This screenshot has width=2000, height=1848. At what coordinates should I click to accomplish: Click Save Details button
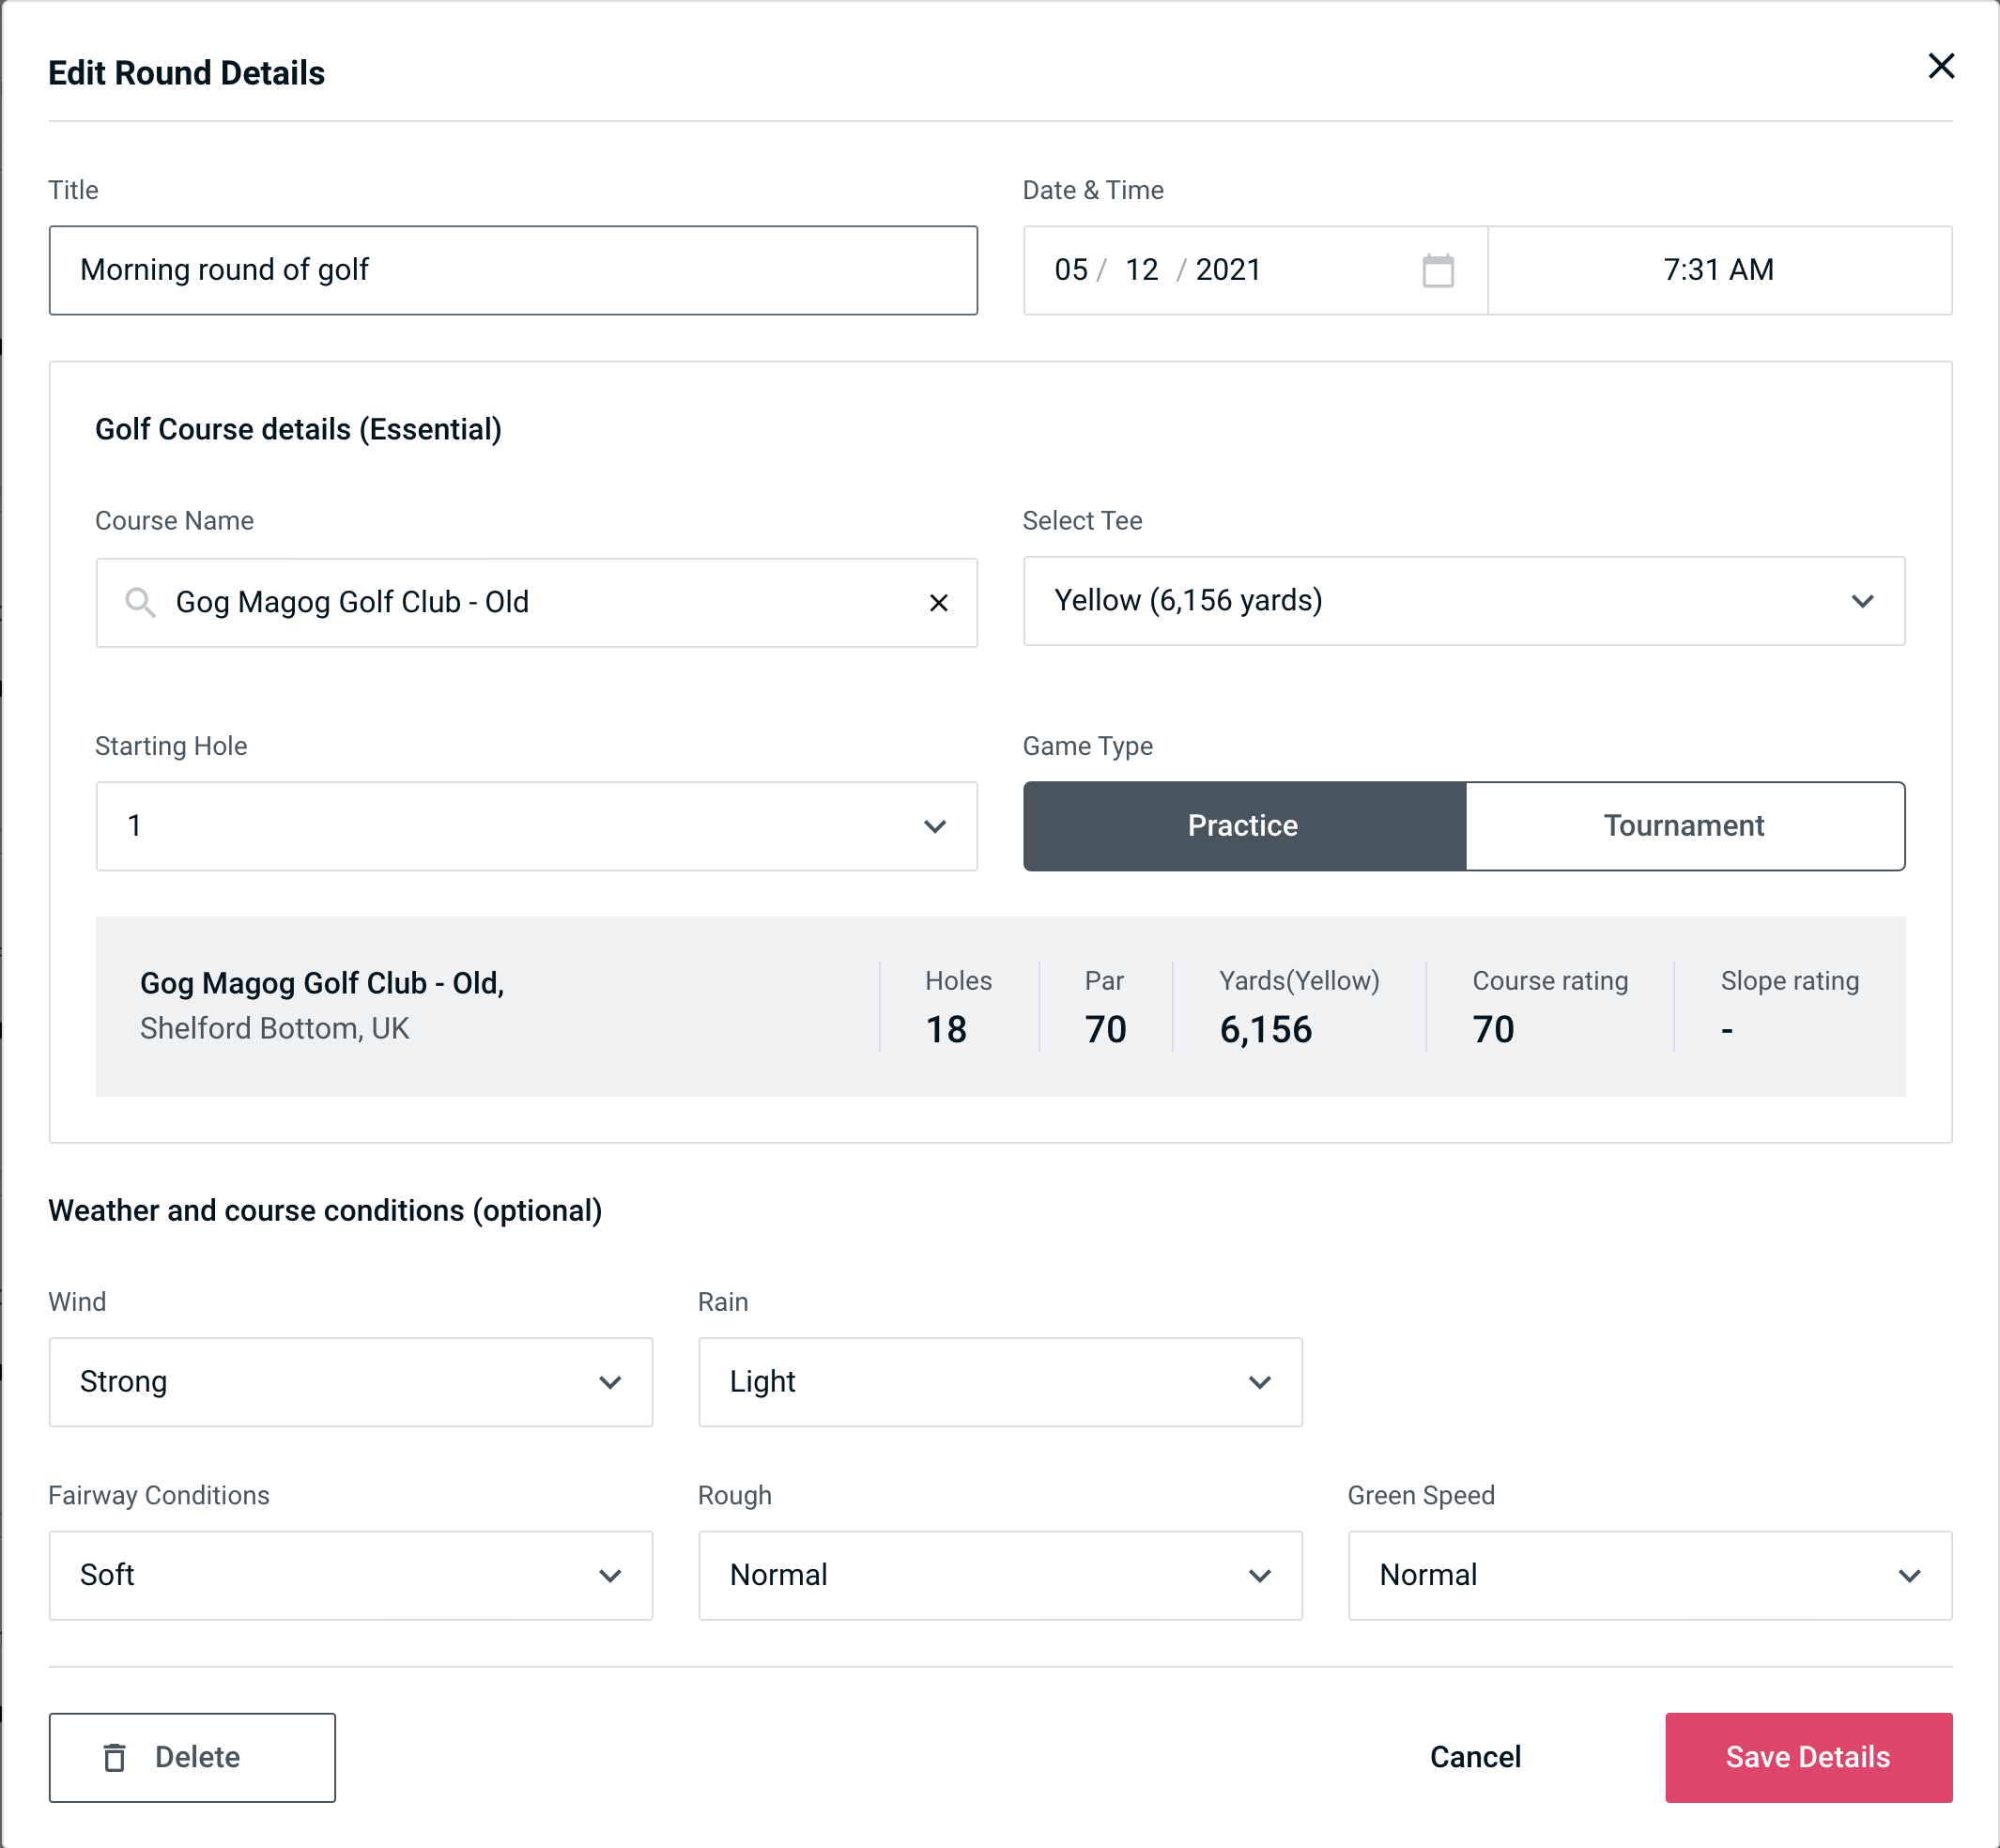(x=1807, y=1756)
